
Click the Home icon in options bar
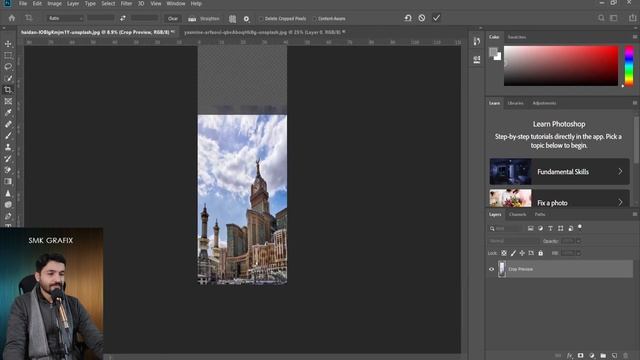pyautogui.click(x=12, y=18)
